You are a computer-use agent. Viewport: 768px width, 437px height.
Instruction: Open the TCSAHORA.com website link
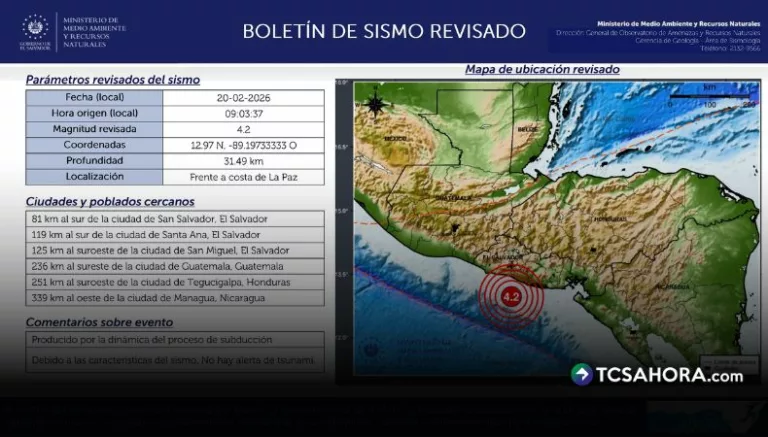[x=669, y=376]
